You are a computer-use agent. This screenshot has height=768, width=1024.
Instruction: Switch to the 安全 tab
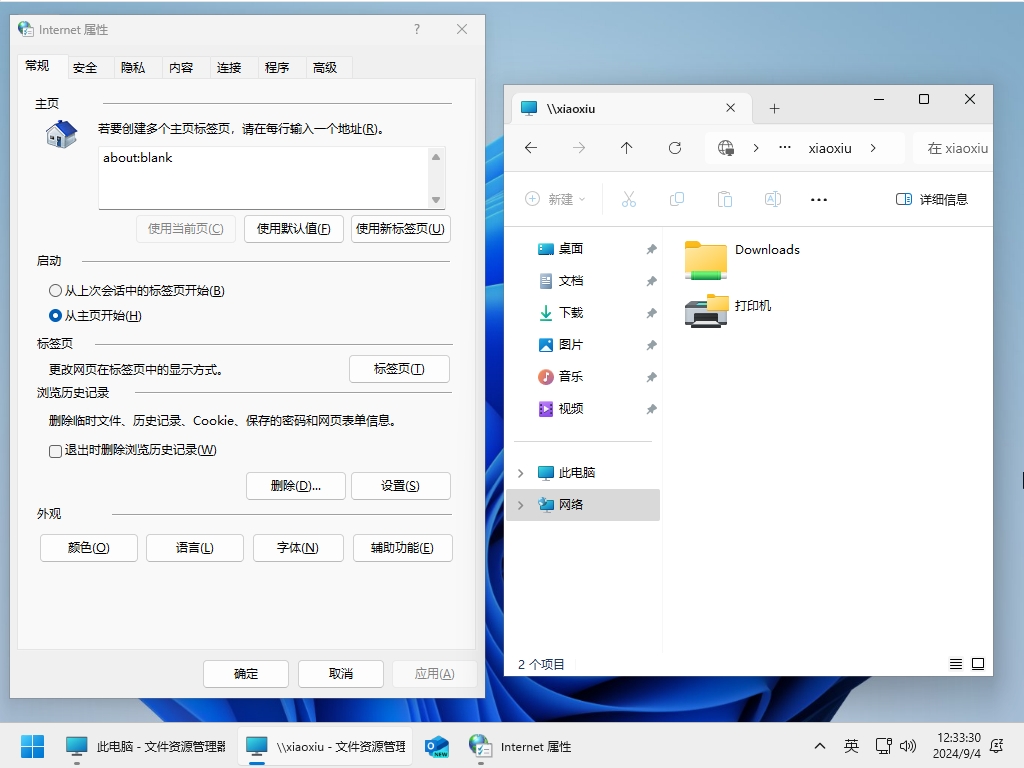86,67
